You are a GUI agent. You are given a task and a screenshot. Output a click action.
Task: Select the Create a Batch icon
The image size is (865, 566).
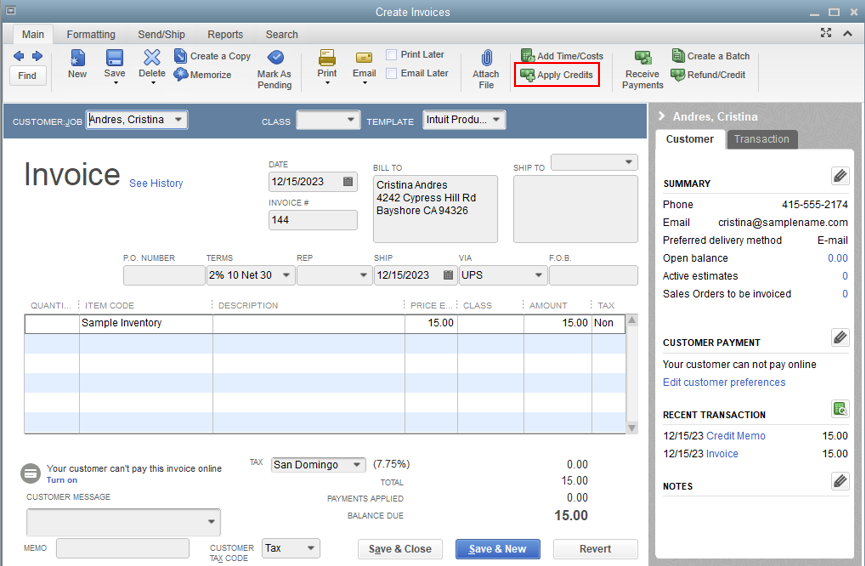[x=678, y=56]
